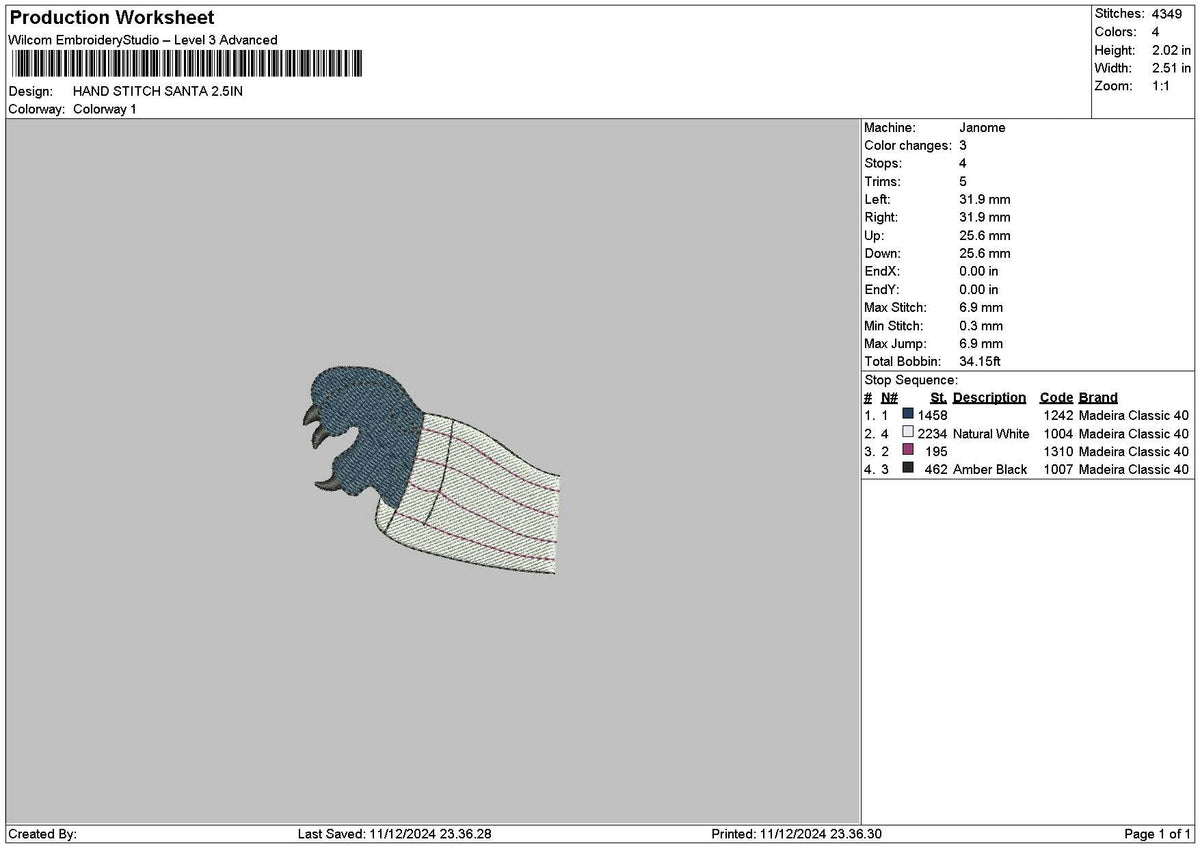Click the 'Created By:' footer label
The height and width of the screenshot is (848, 1200).
click(x=43, y=834)
